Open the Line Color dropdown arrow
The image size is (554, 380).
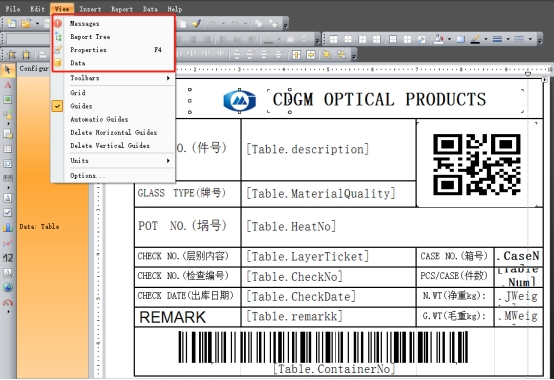click(x=486, y=39)
